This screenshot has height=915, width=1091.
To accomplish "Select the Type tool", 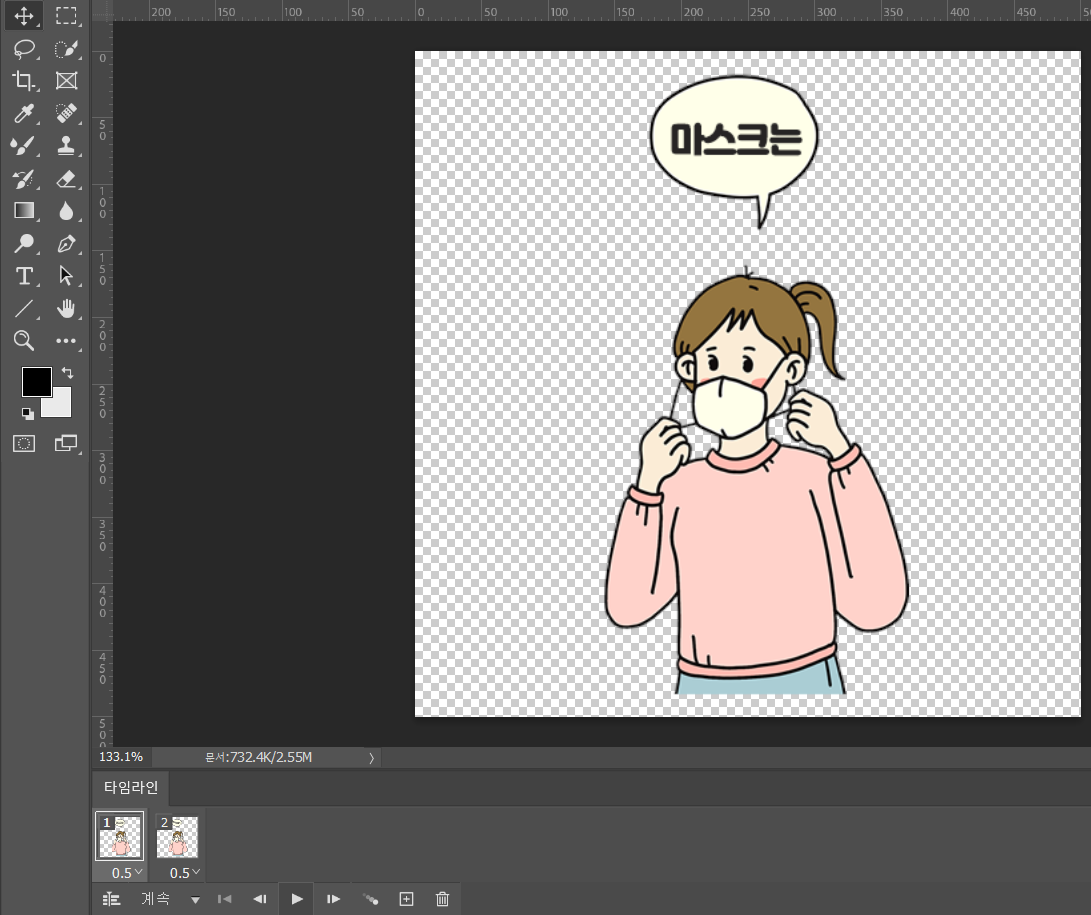I will (24, 276).
